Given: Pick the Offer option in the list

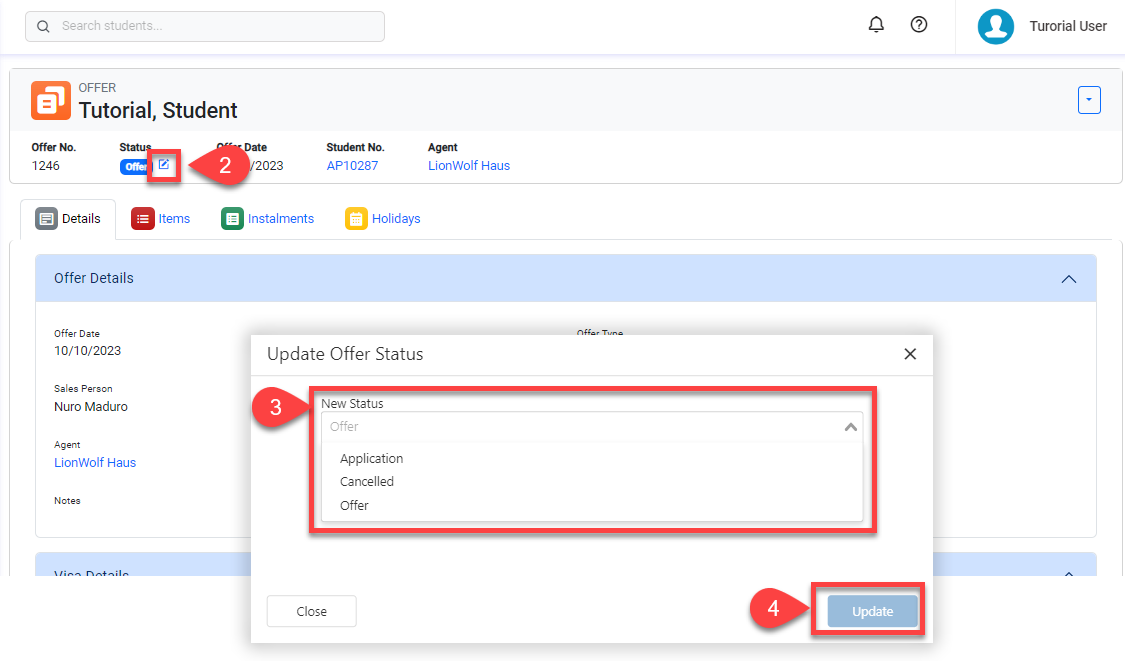Looking at the screenshot, I should (x=355, y=506).
